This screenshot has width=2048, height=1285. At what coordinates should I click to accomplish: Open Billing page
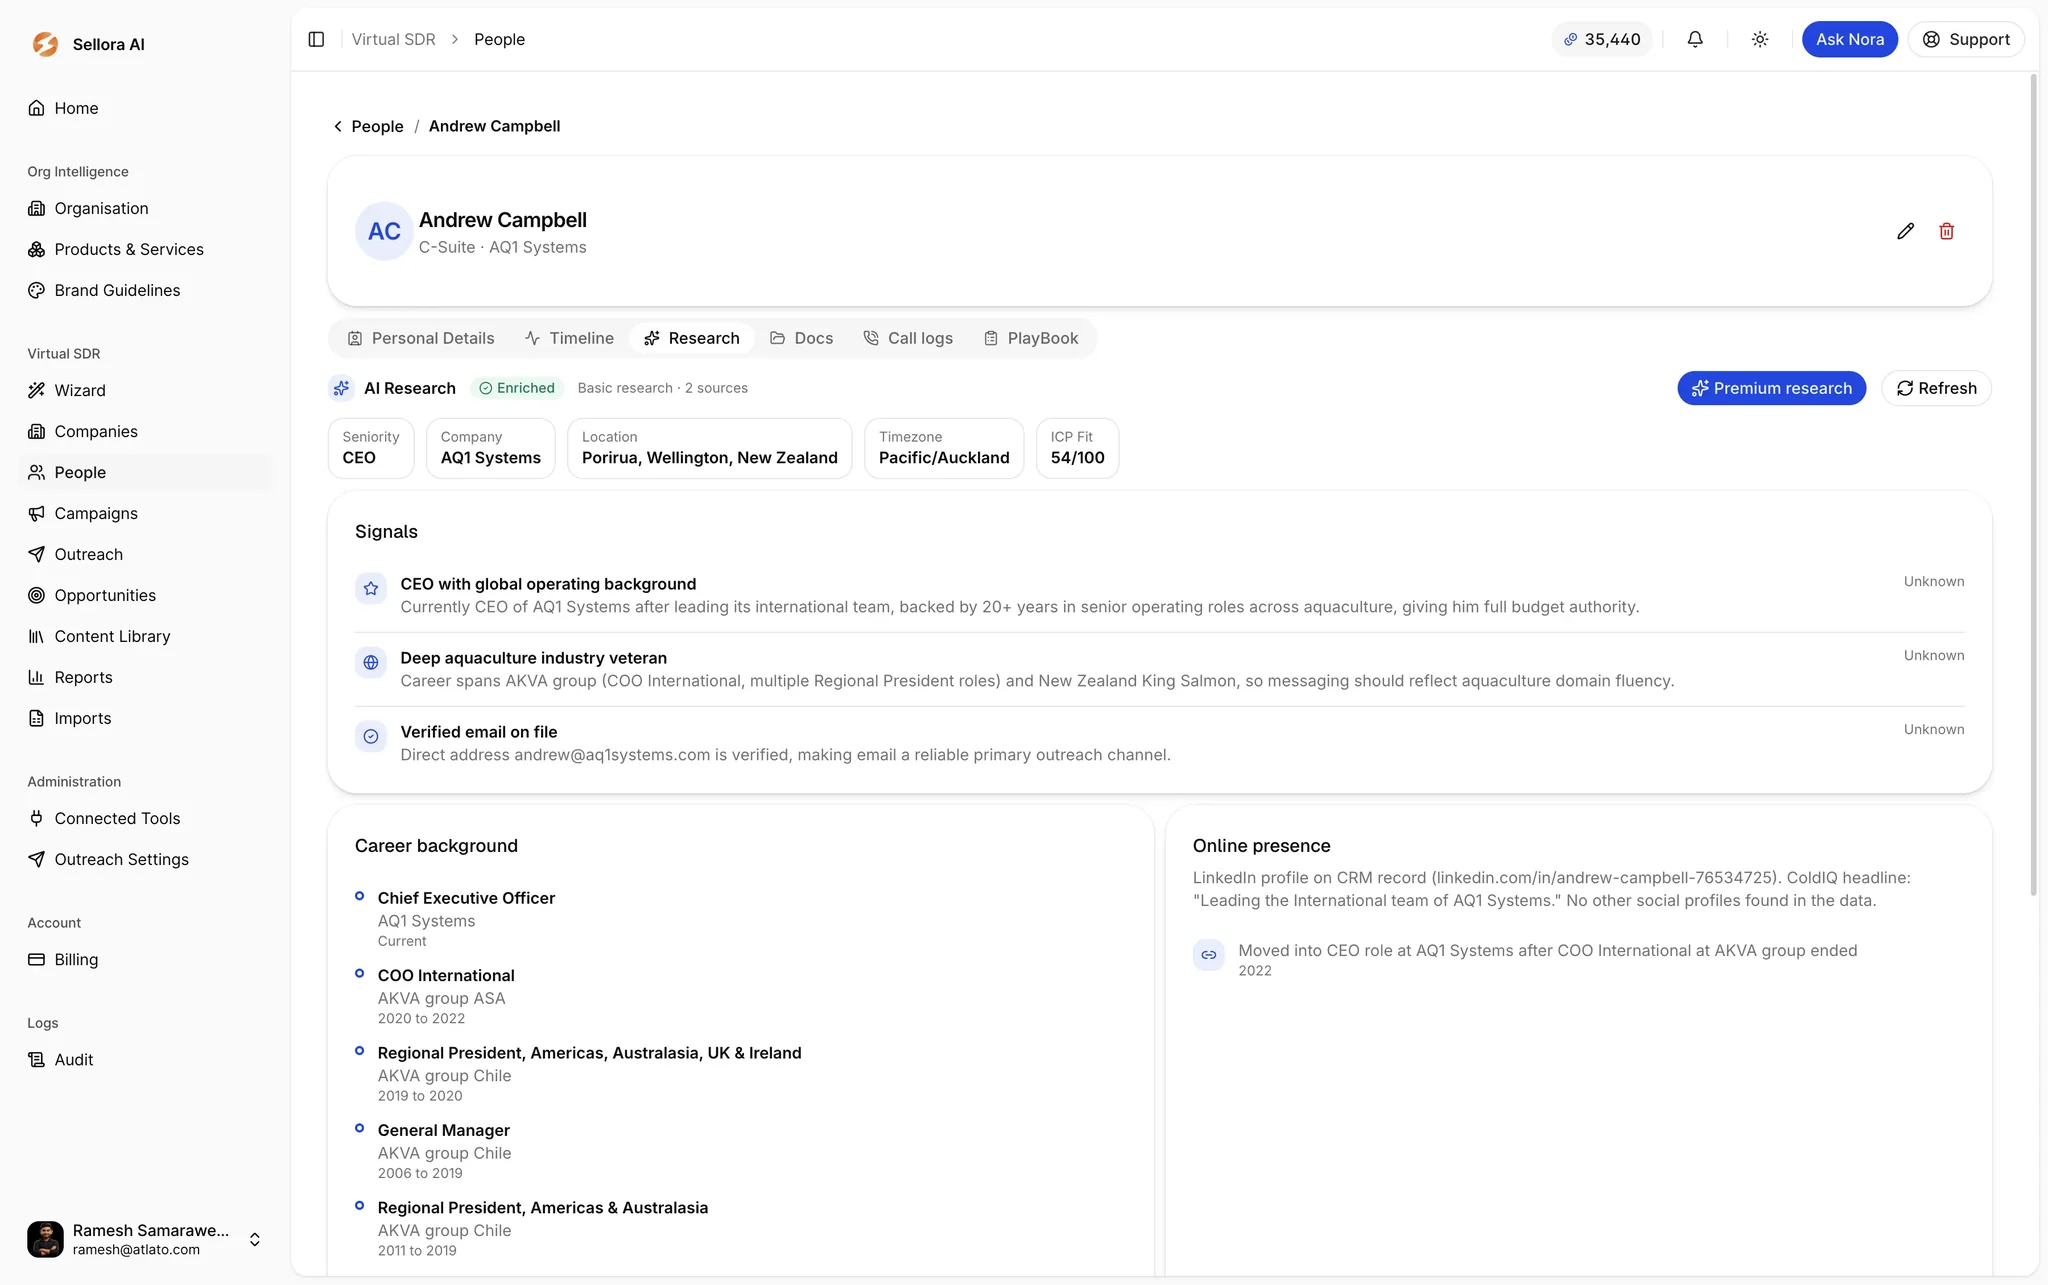[145, 959]
